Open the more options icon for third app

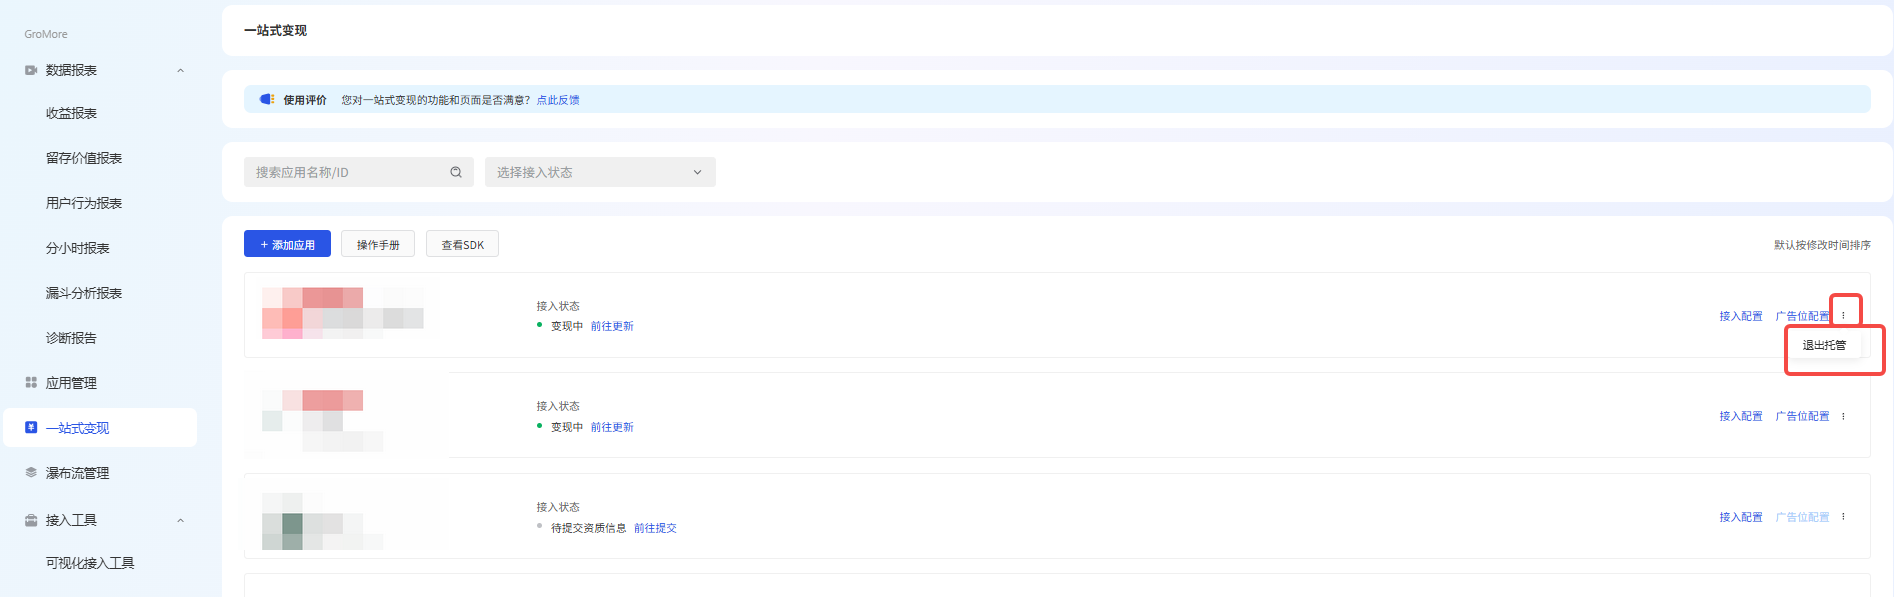click(1843, 517)
